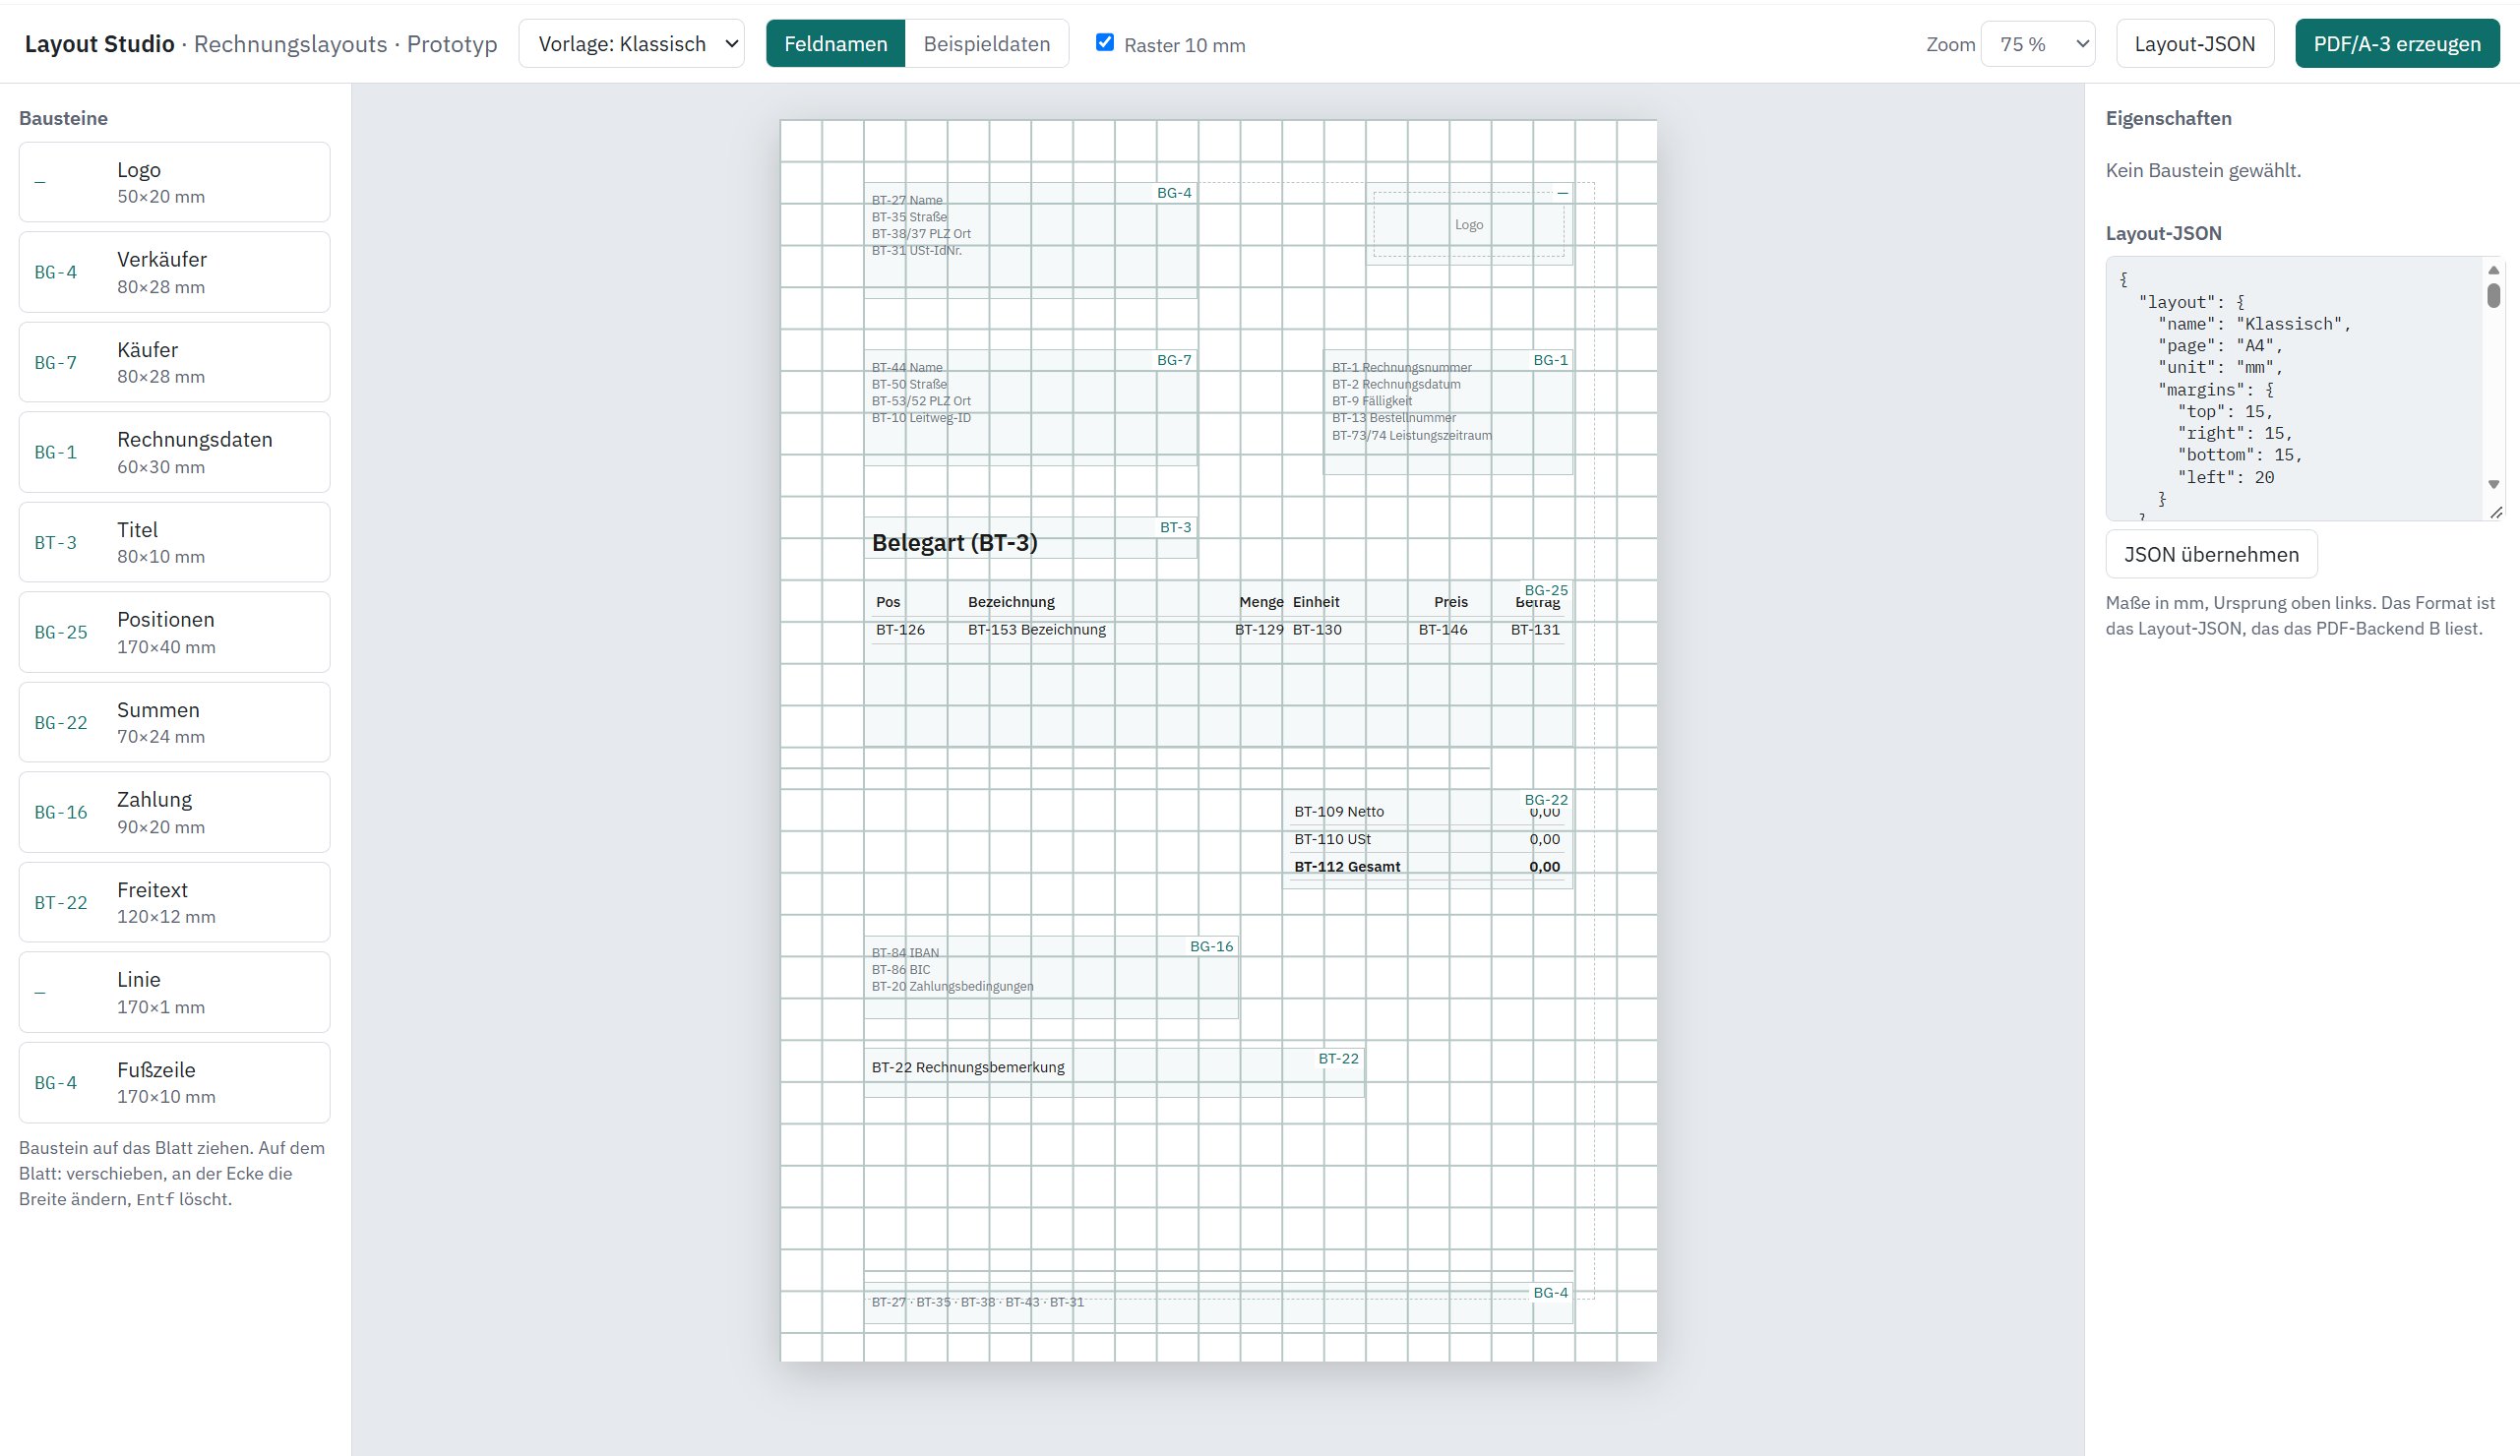Click the Pos column header
This screenshot has height=1456, width=2520.
click(888, 602)
